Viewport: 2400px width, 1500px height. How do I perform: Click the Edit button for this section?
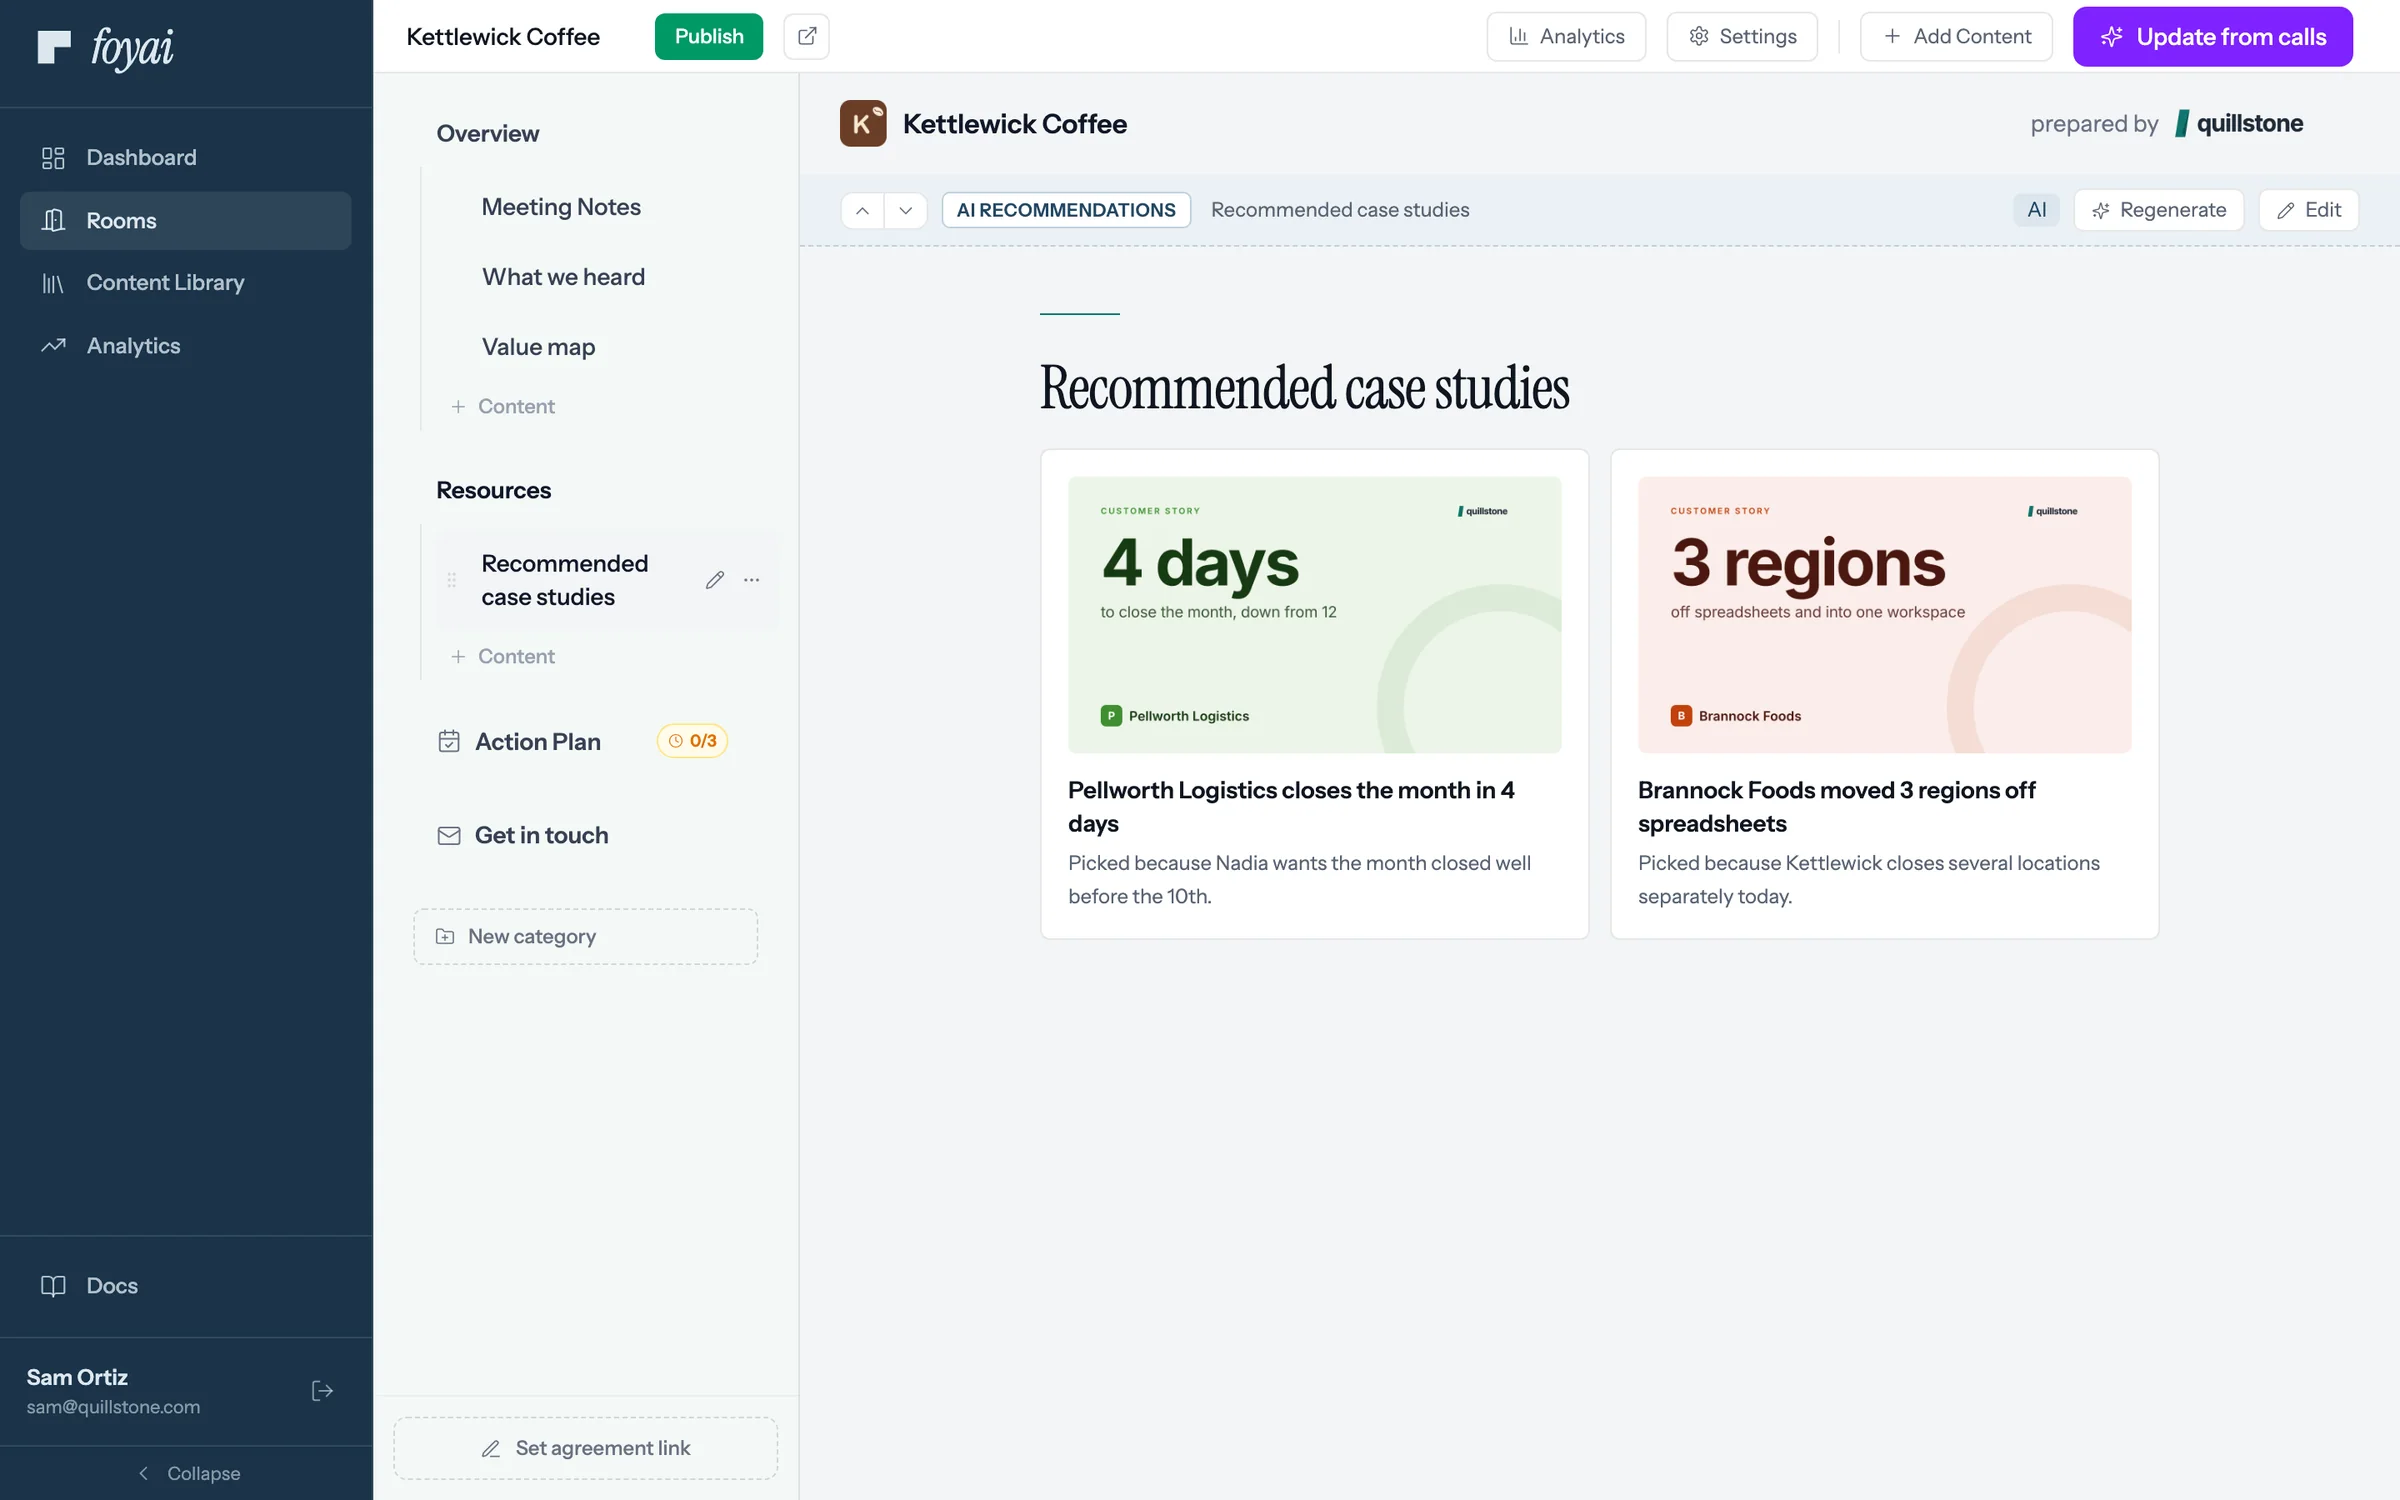click(2308, 210)
